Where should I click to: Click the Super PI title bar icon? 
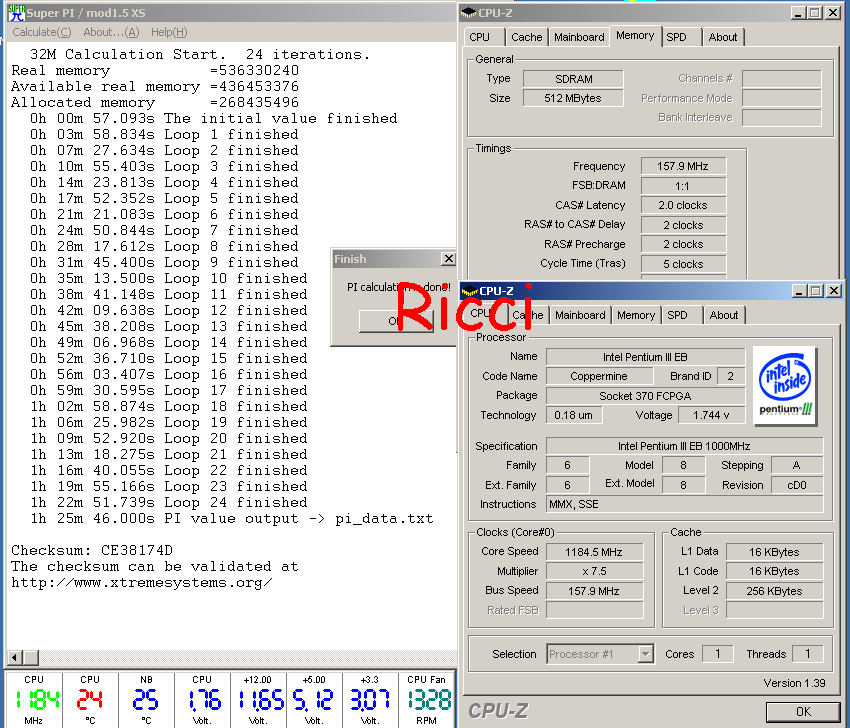[x=16, y=12]
